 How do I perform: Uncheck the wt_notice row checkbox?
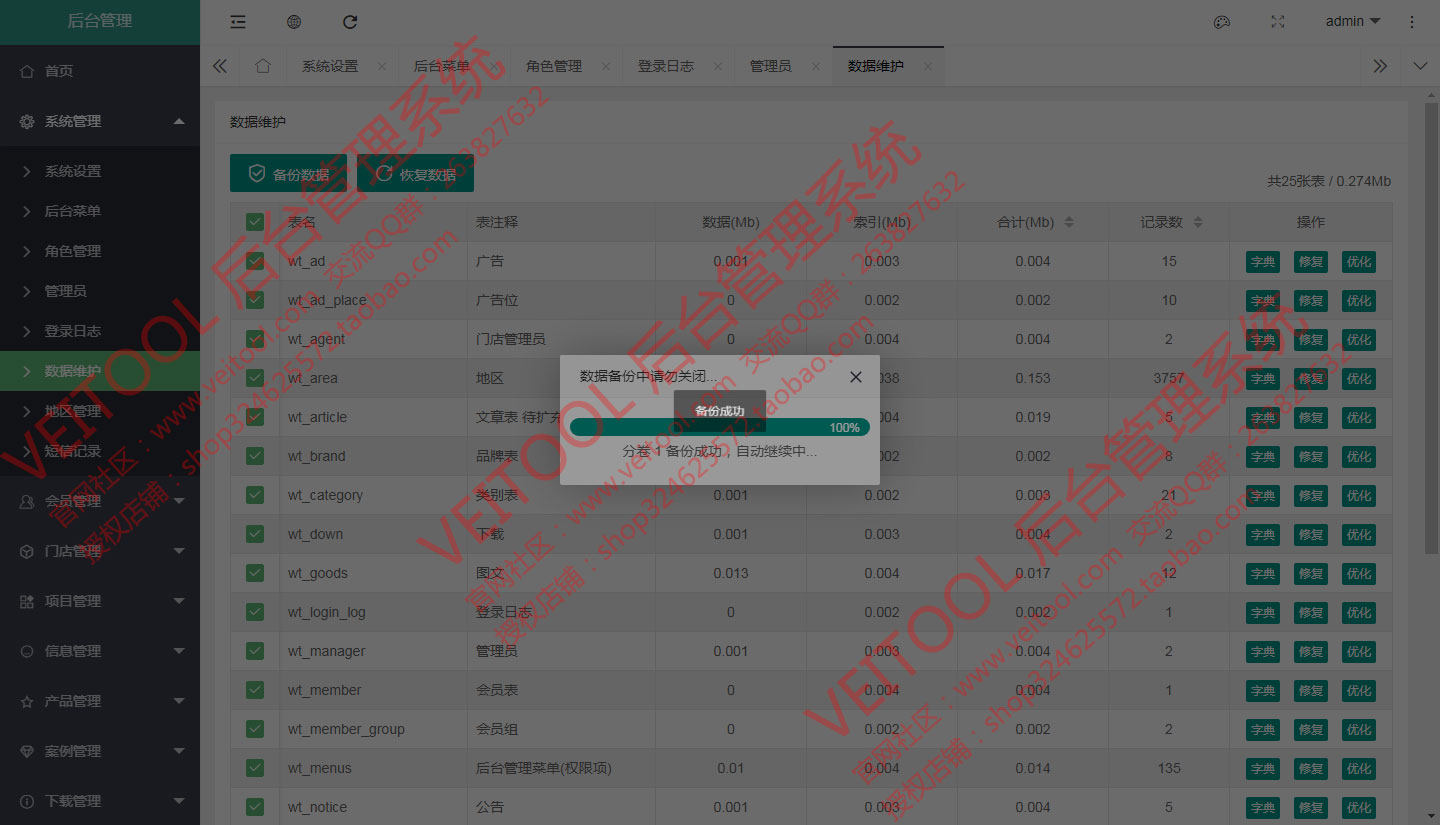(x=255, y=807)
